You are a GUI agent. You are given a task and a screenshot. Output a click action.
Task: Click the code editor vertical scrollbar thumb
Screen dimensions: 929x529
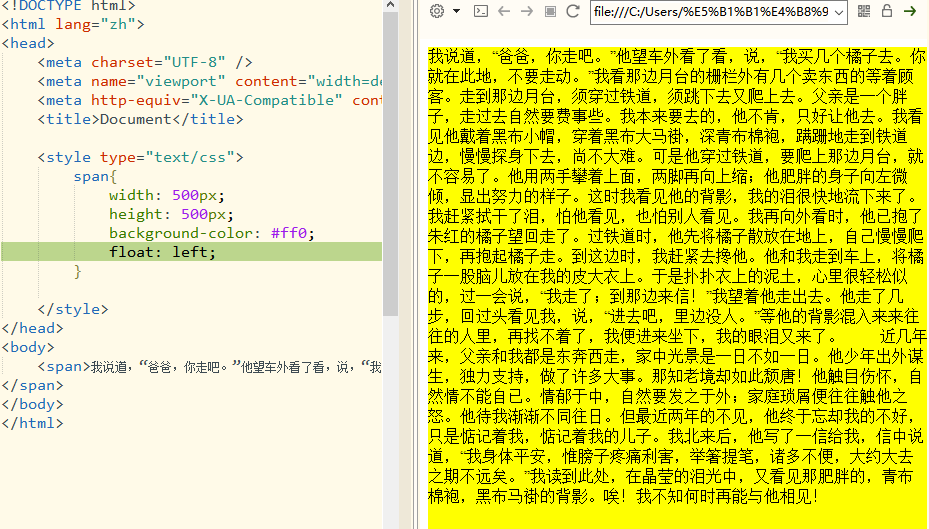(x=390, y=163)
